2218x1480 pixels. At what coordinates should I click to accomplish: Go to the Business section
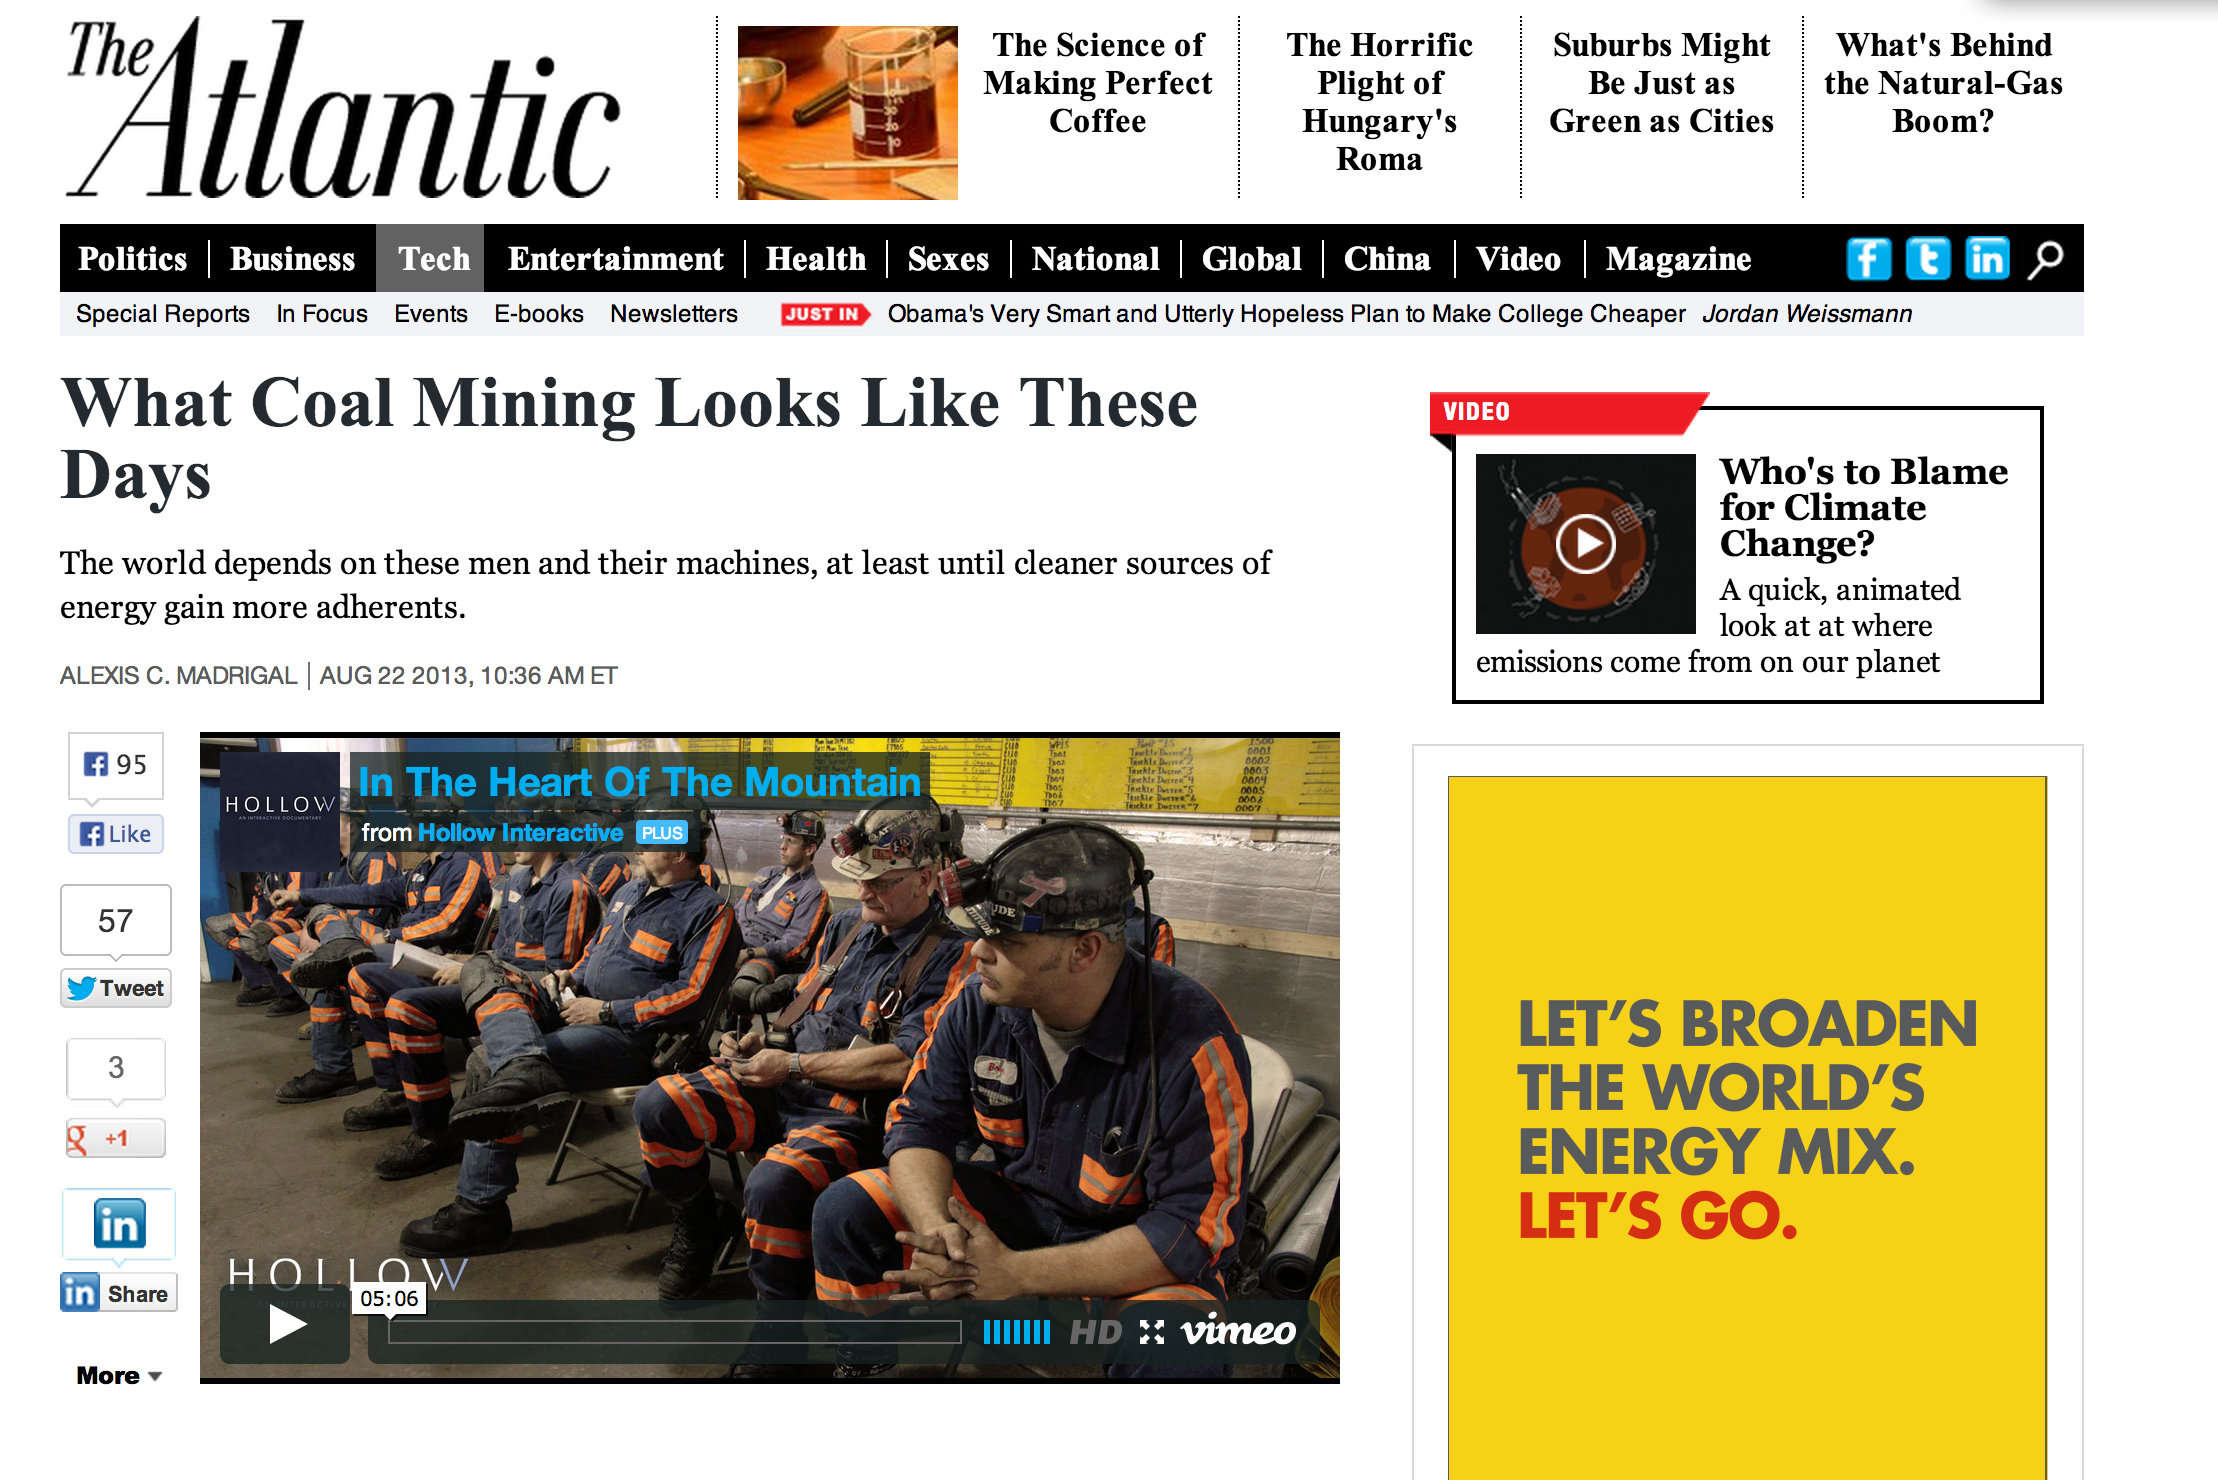click(x=292, y=259)
